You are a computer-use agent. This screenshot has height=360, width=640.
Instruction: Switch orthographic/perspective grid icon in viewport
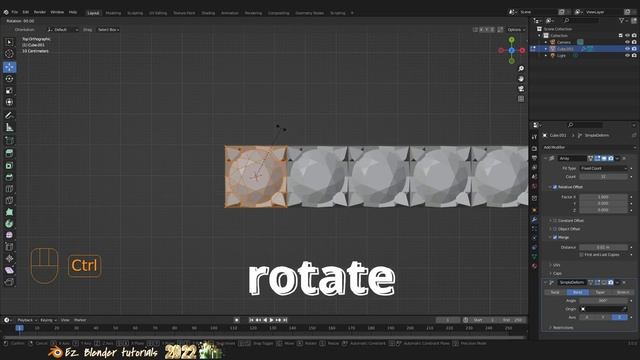(x=521, y=99)
